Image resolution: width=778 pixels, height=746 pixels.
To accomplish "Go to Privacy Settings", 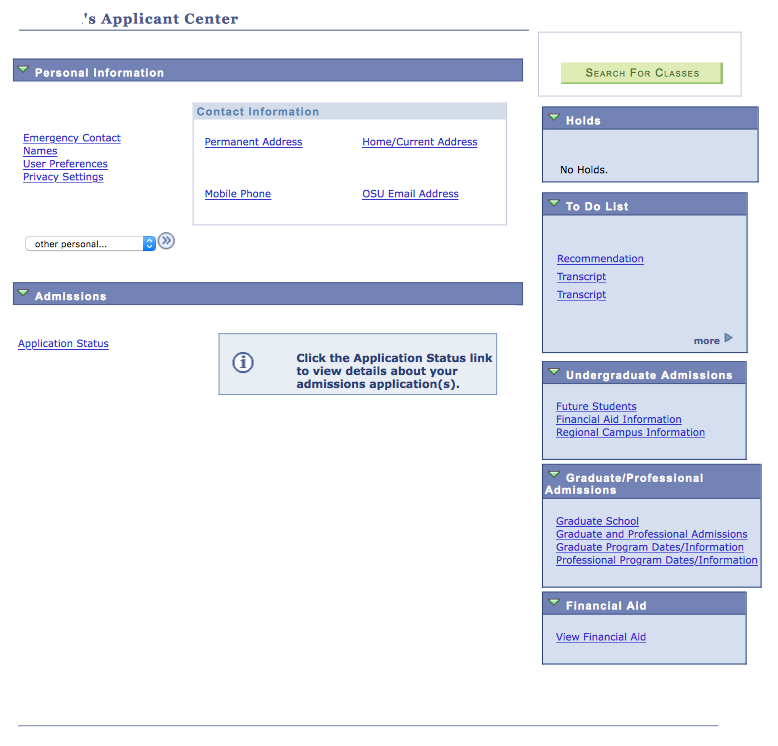I will (x=63, y=177).
